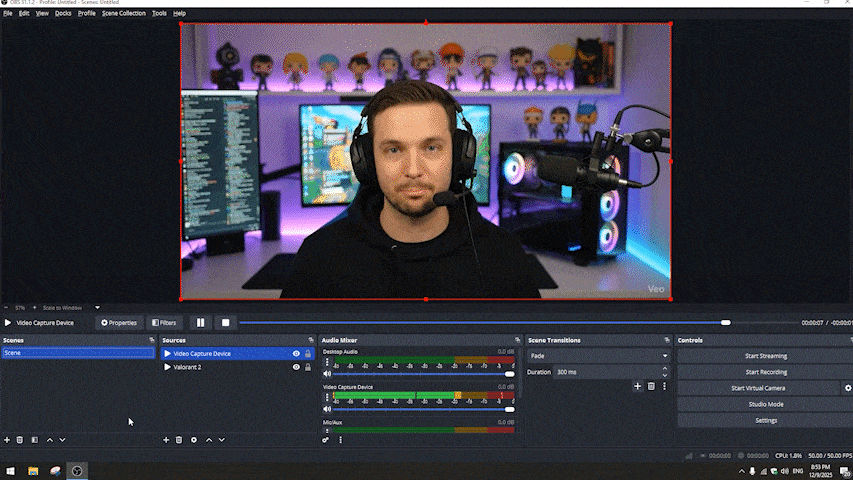Undock the Scenes panel
The image size is (853, 480).
click(x=152, y=340)
